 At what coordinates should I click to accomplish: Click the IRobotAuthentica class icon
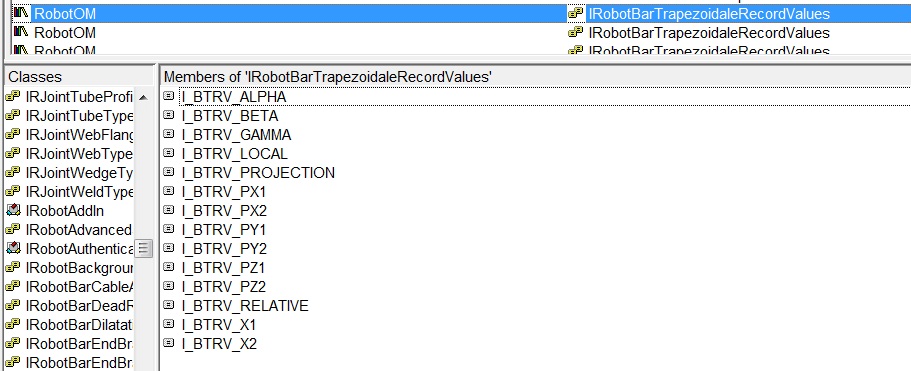pos(13,248)
